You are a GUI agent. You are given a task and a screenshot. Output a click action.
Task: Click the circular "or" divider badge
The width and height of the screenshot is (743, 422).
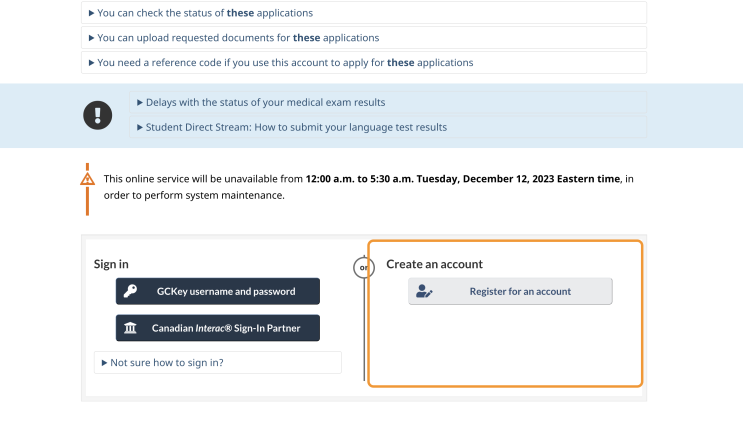click(363, 268)
